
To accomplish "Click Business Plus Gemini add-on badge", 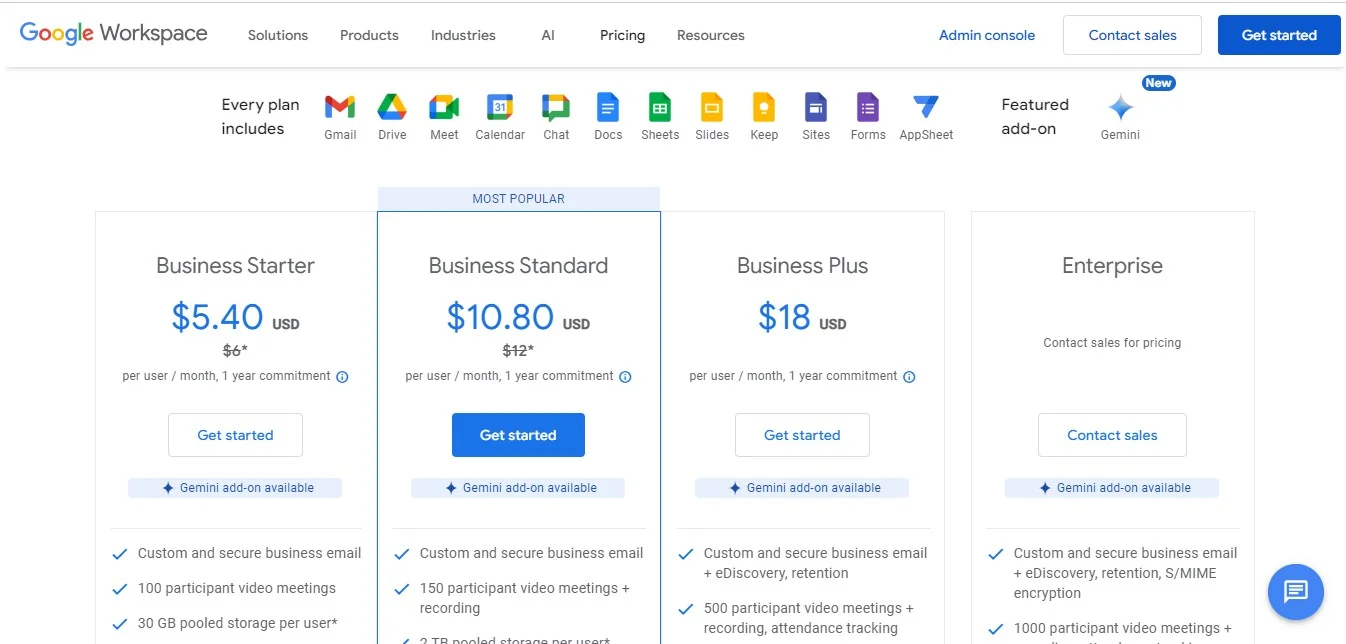I will pos(802,488).
